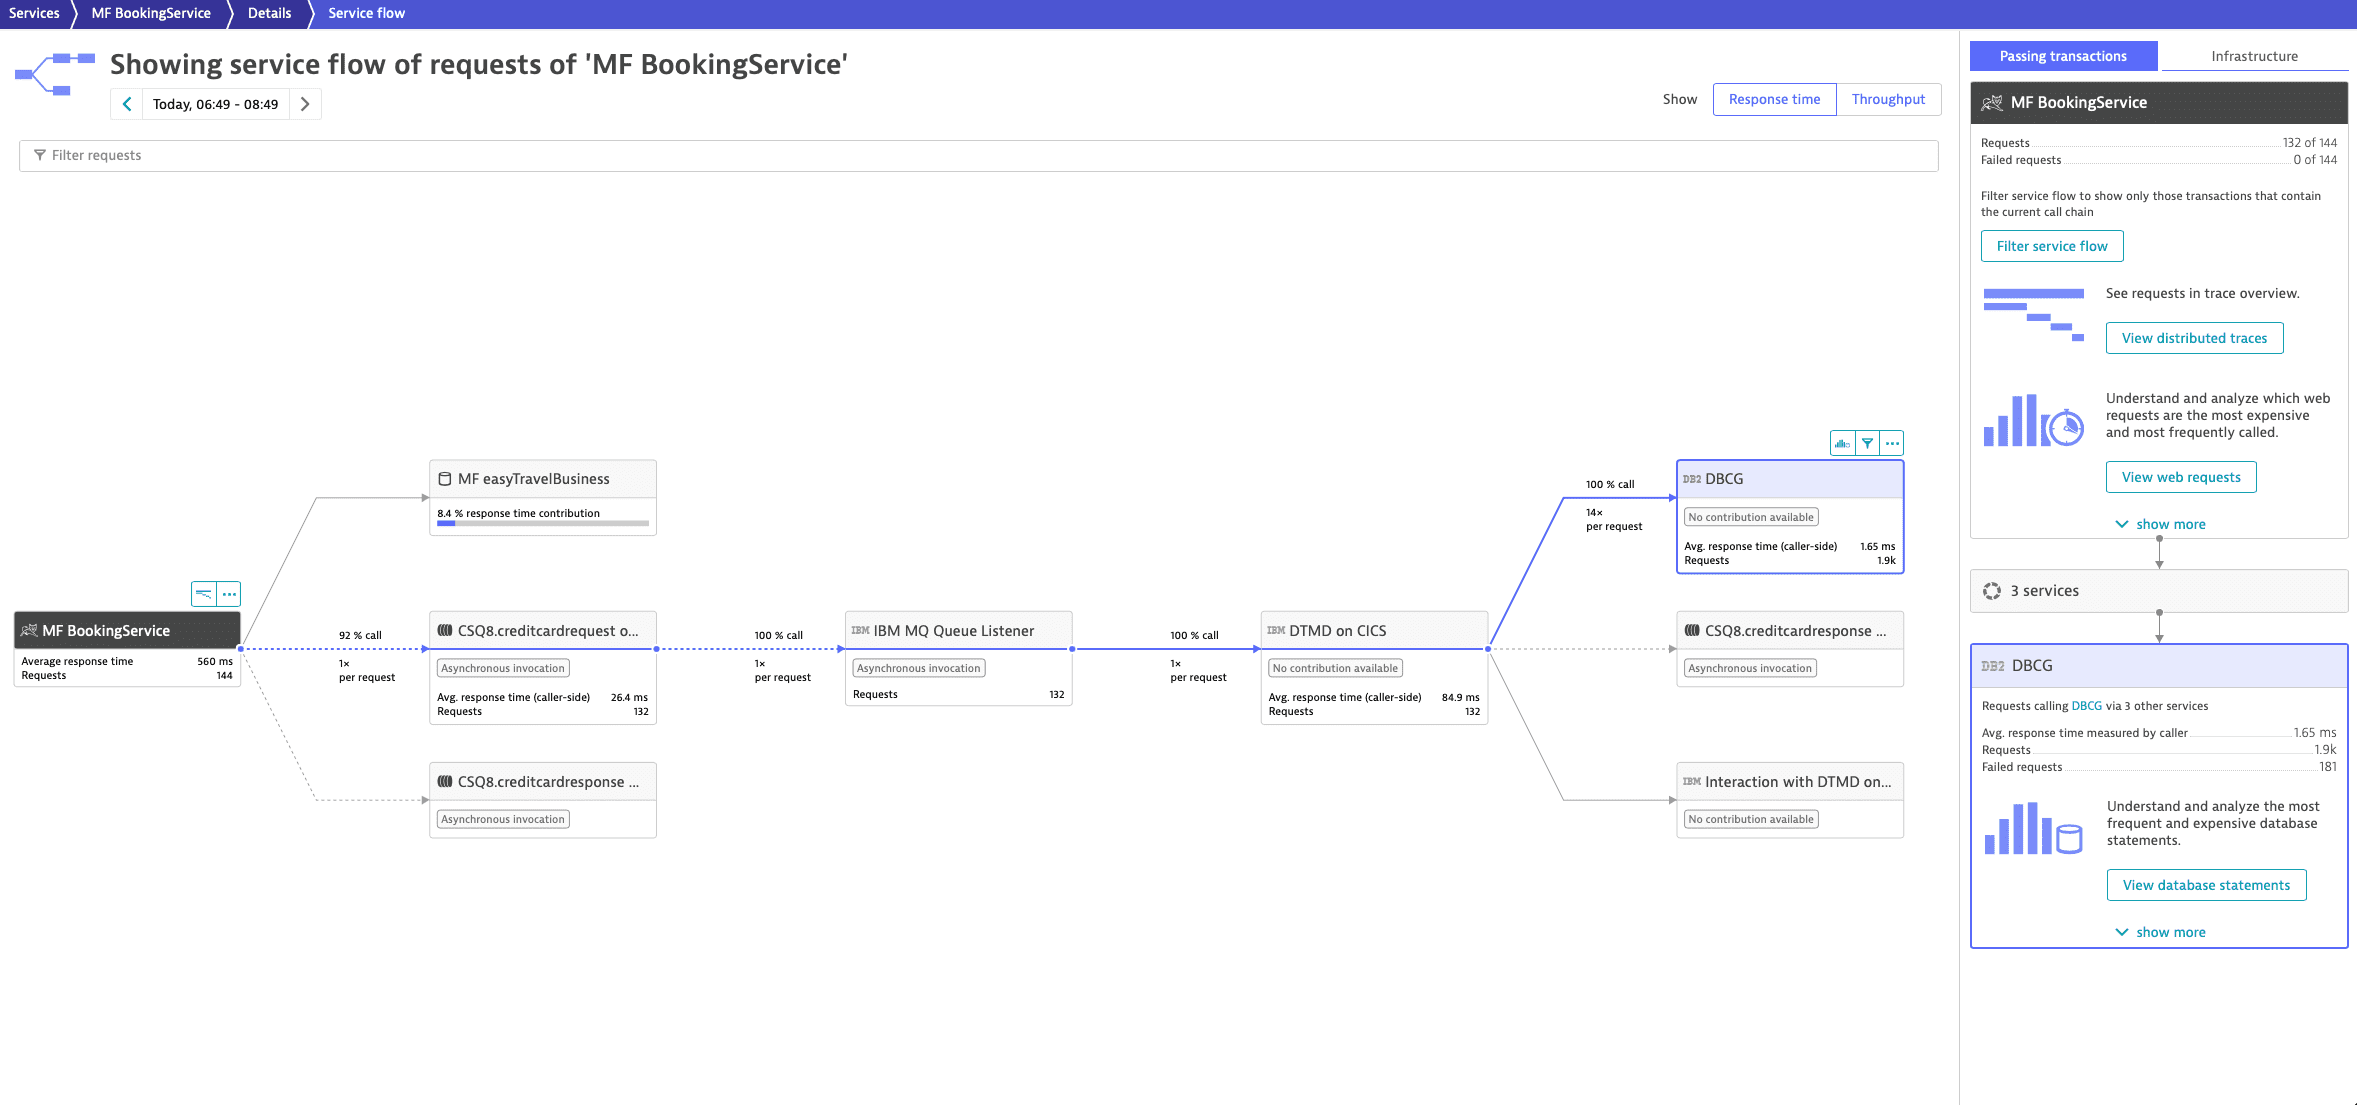The height and width of the screenshot is (1105, 2357).
Task: Go to next timeframe with right arrow
Action: coord(305,104)
